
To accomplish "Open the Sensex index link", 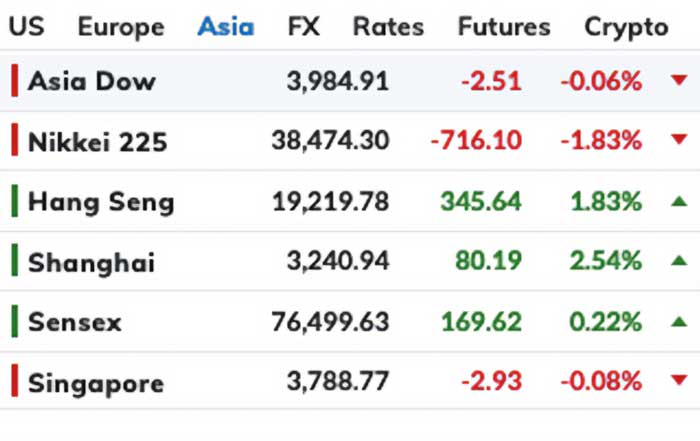I will point(75,322).
